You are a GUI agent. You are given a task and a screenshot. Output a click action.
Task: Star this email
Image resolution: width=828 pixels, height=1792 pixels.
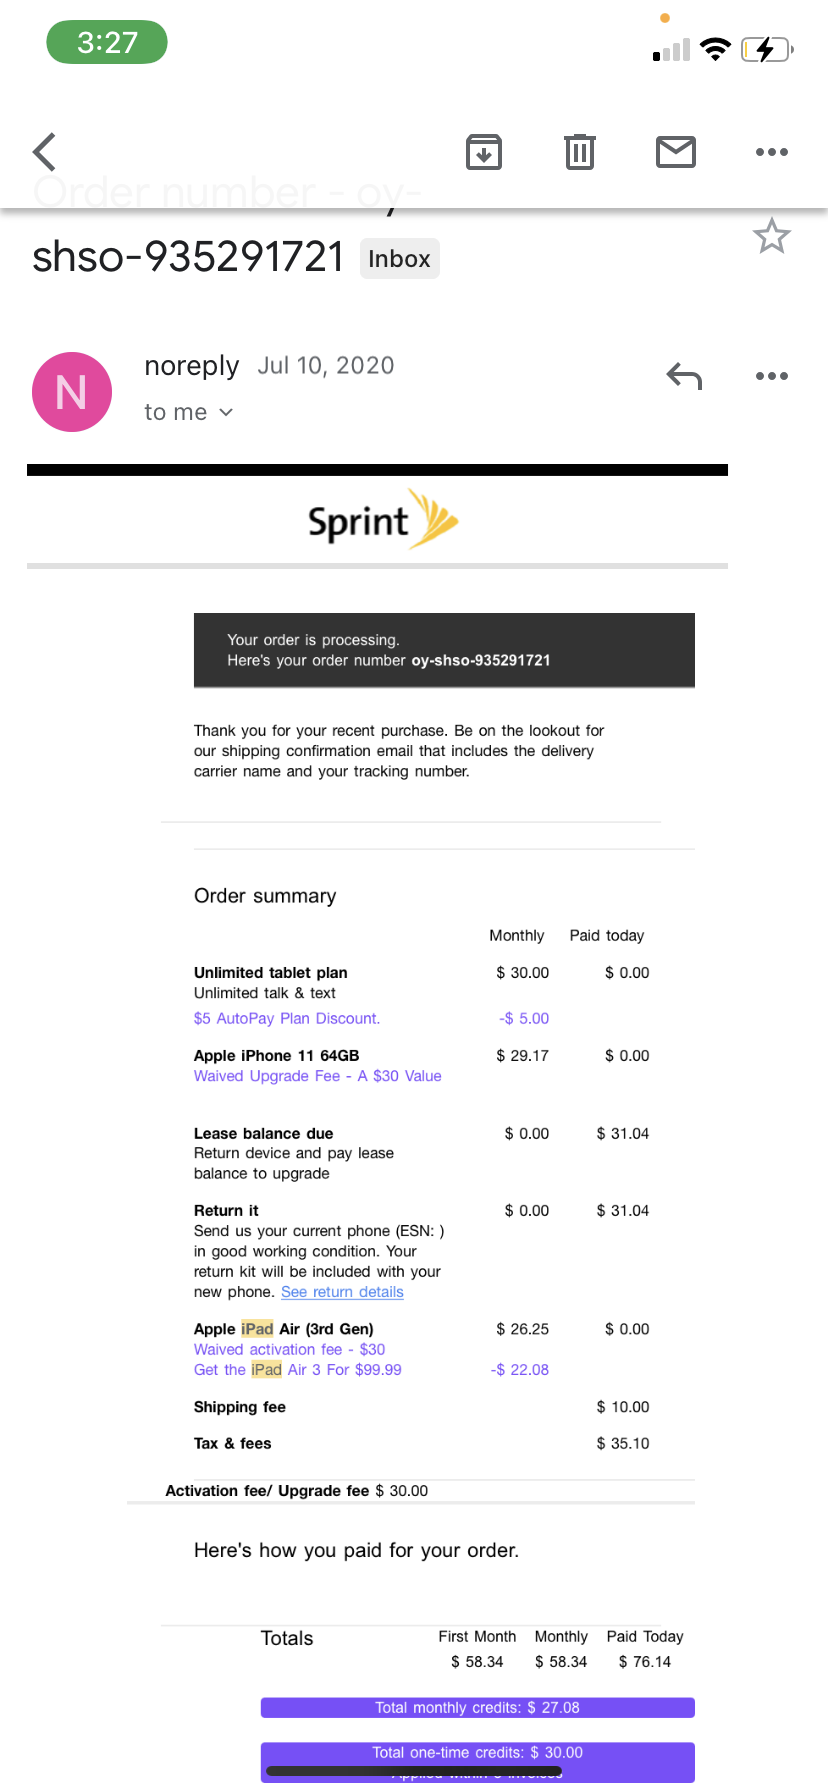coord(772,236)
